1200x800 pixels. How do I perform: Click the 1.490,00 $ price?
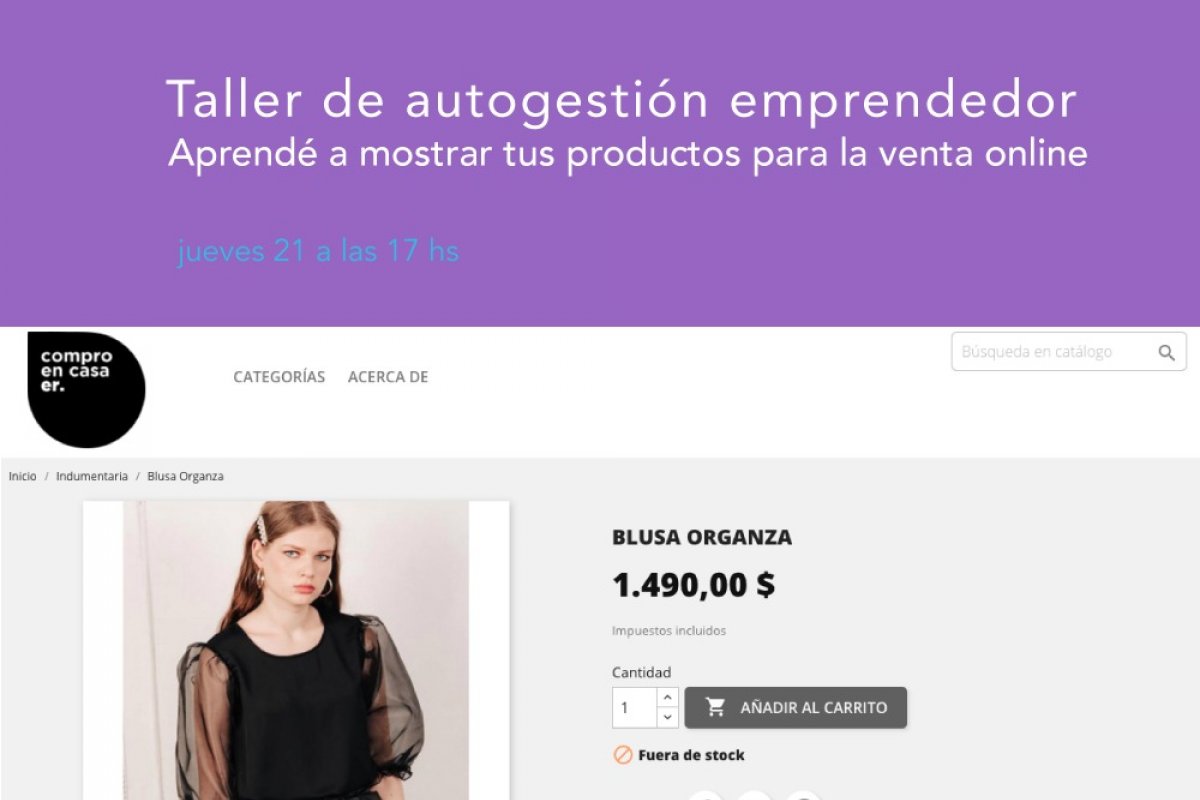[x=693, y=585]
